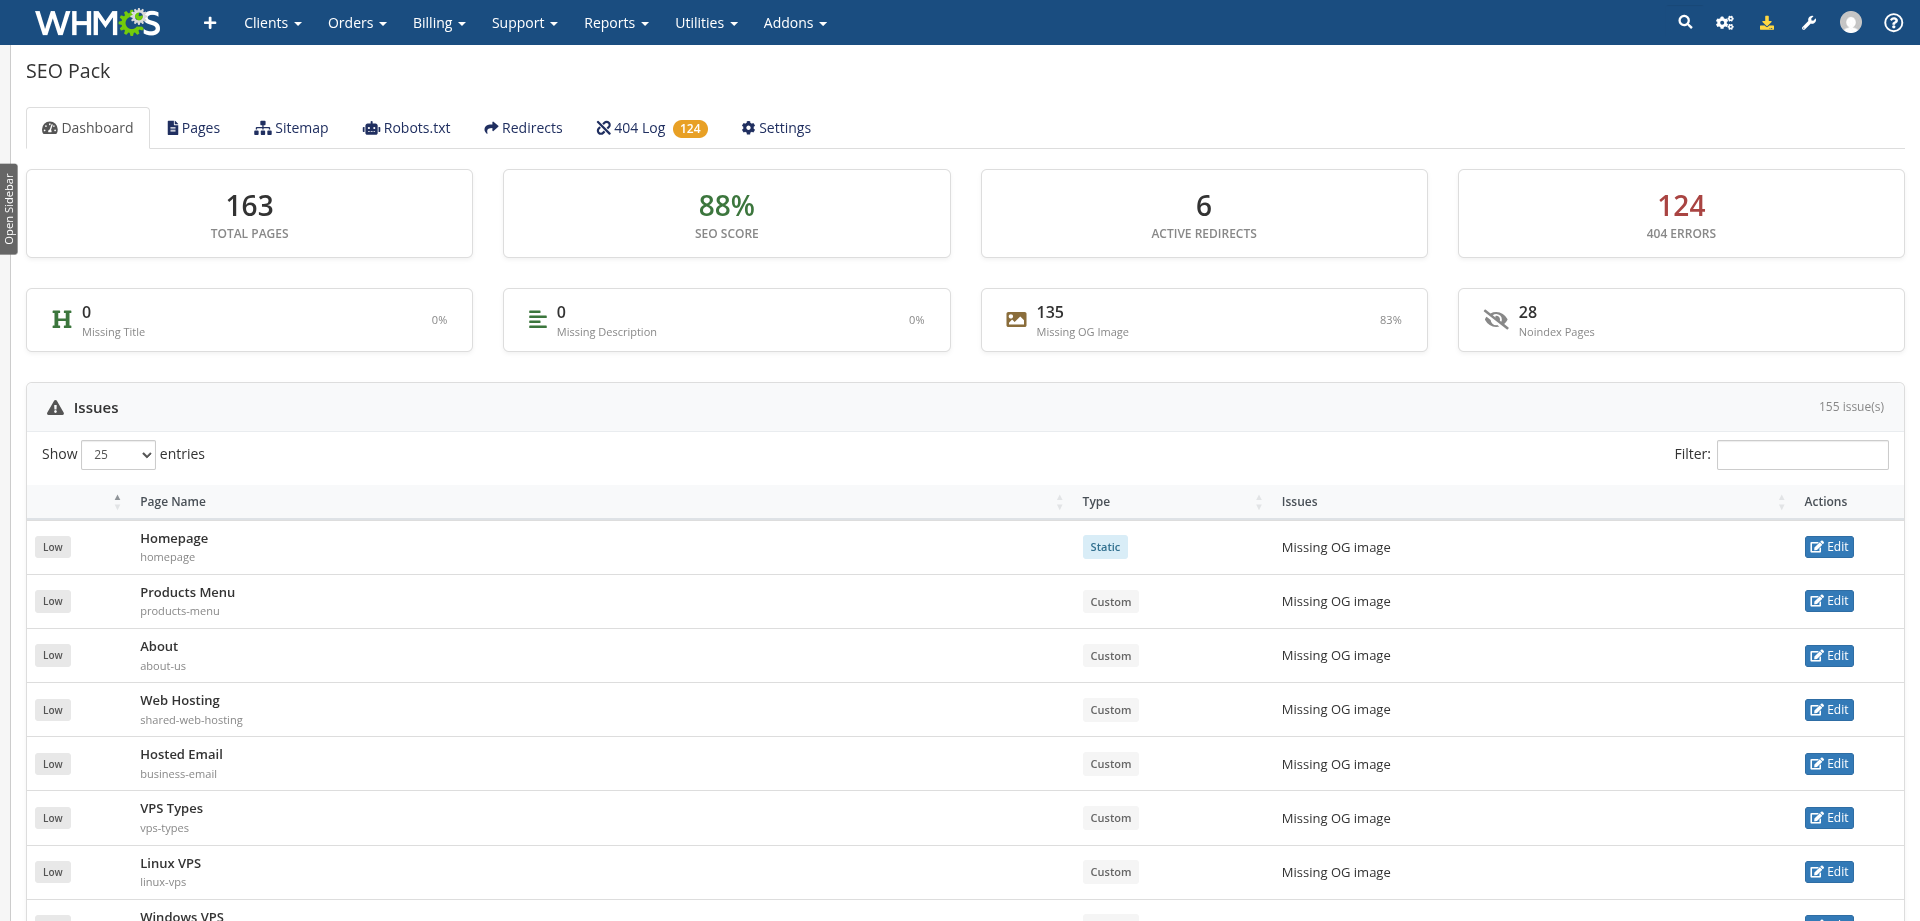Click the plus add-new icon
This screenshot has height=921, width=1920.
pyautogui.click(x=210, y=22)
